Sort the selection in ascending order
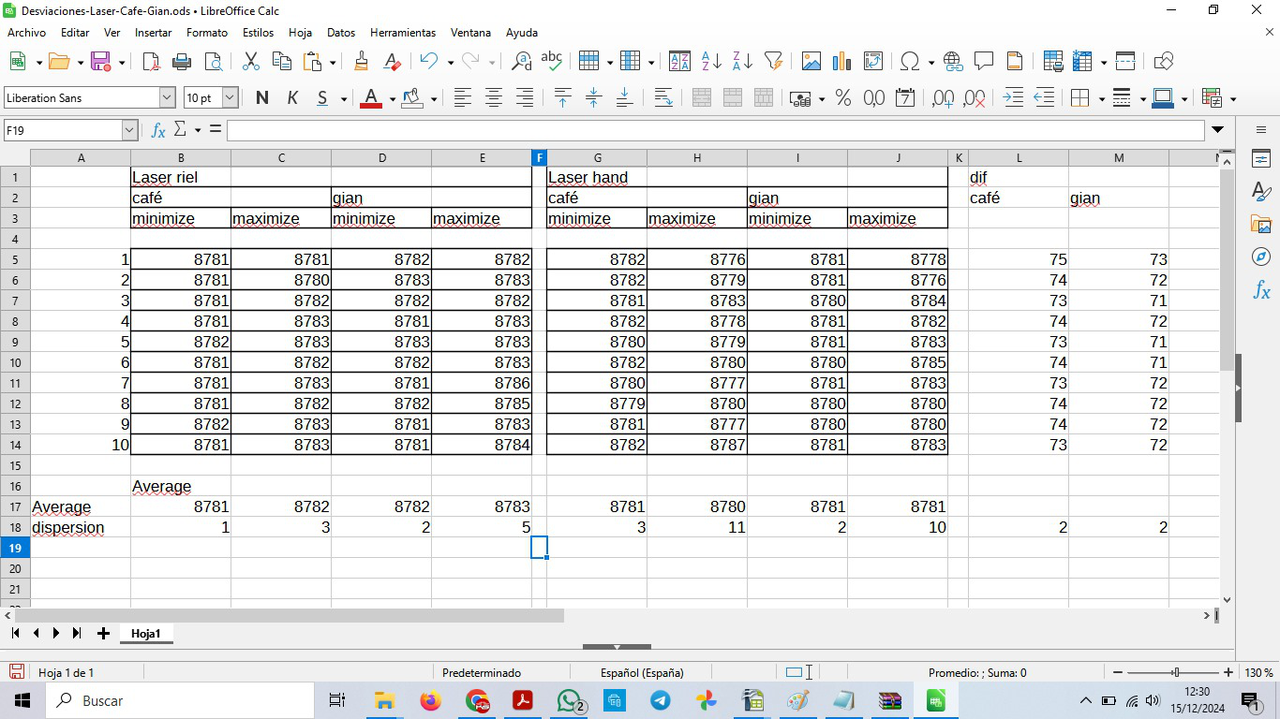1280x719 pixels. click(711, 62)
